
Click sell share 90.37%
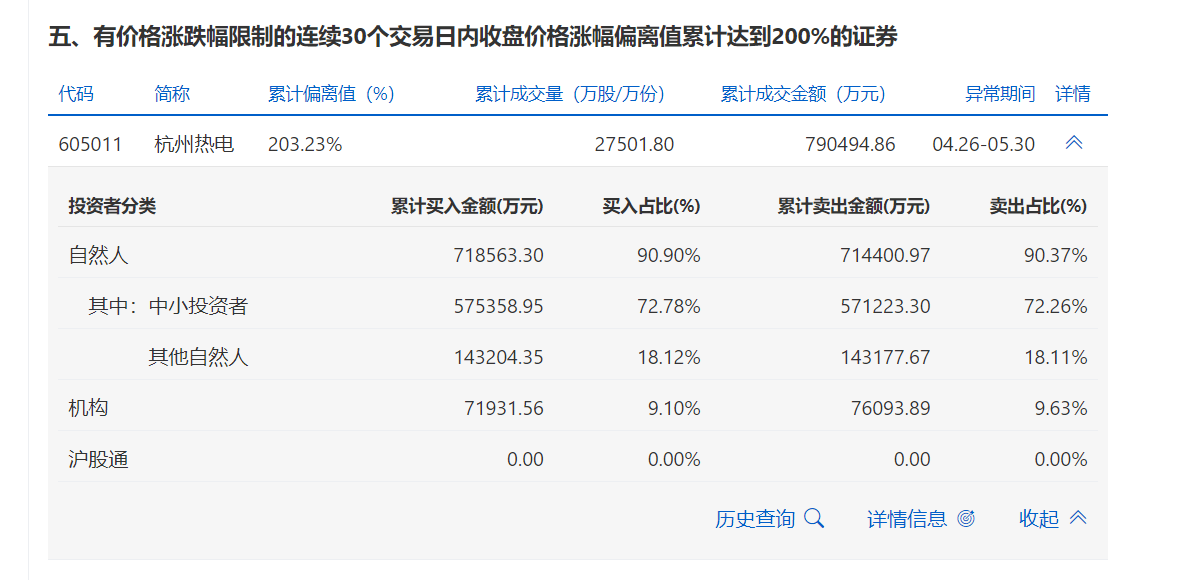click(1056, 256)
